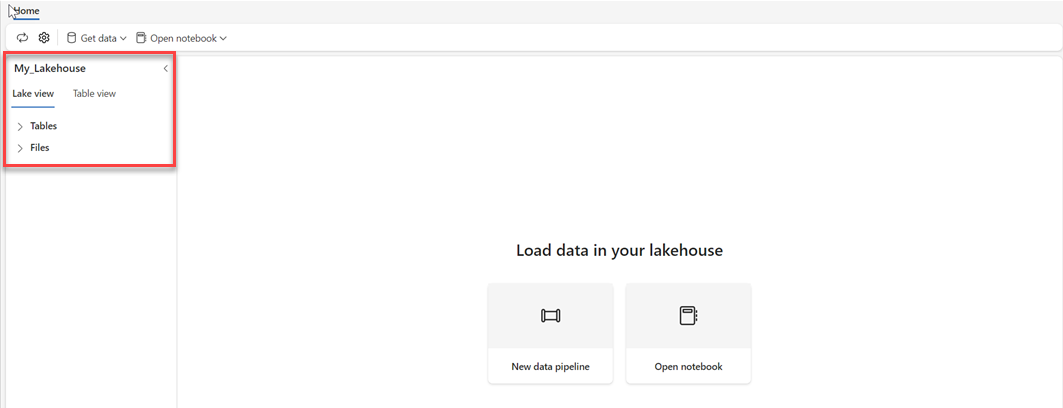This screenshot has width=1063, height=408.
Task: Select the Files tree item
Action: pyautogui.click(x=39, y=148)
